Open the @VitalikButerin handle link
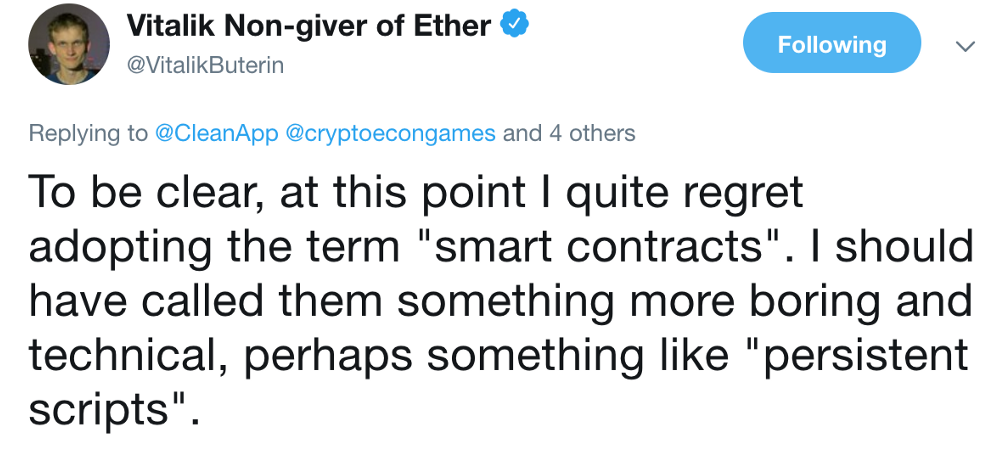 pyautogui.click(x=205, y=64)
